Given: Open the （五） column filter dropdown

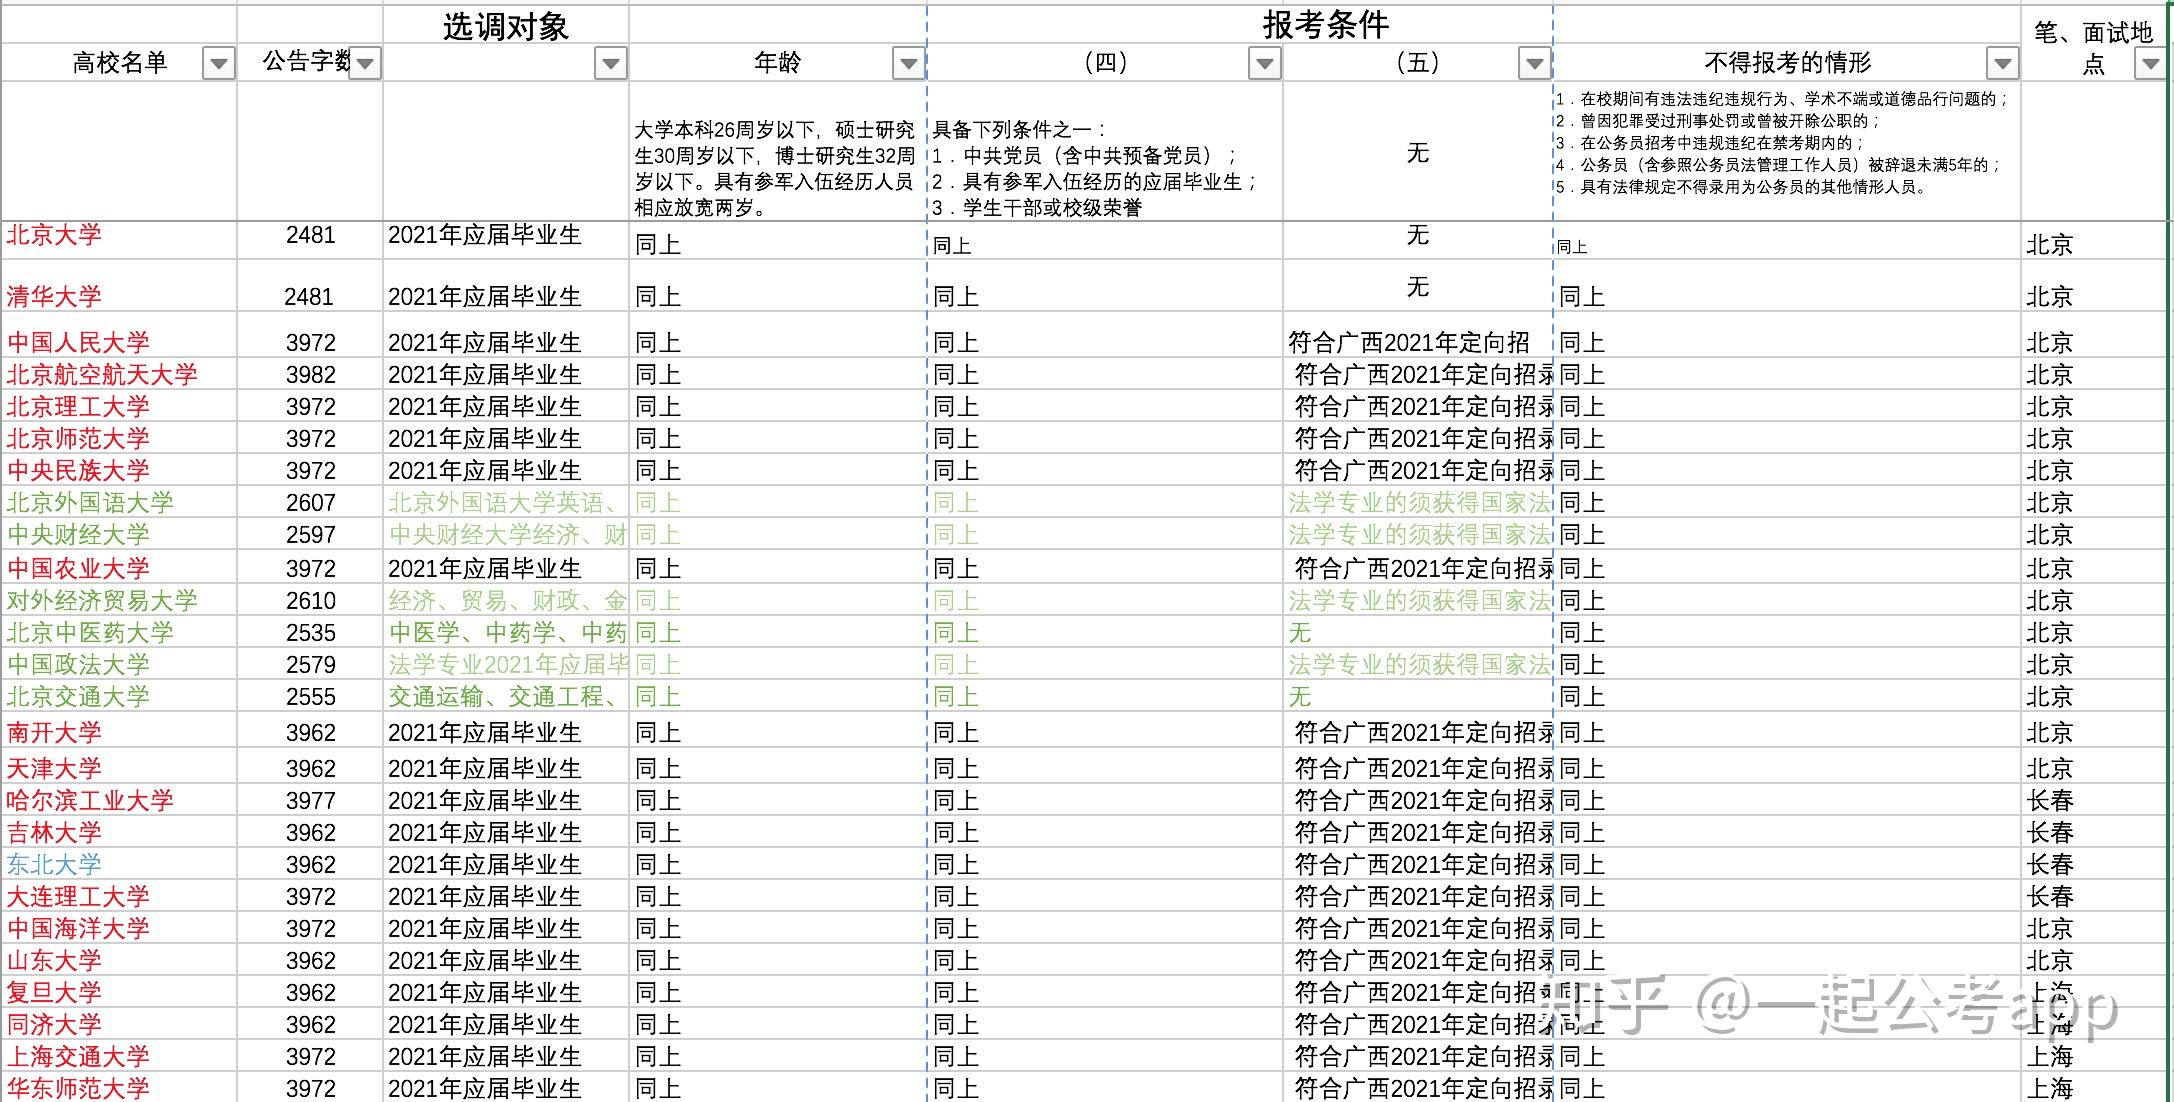Looking at the screenshot, I should [x=1534, y=64].
